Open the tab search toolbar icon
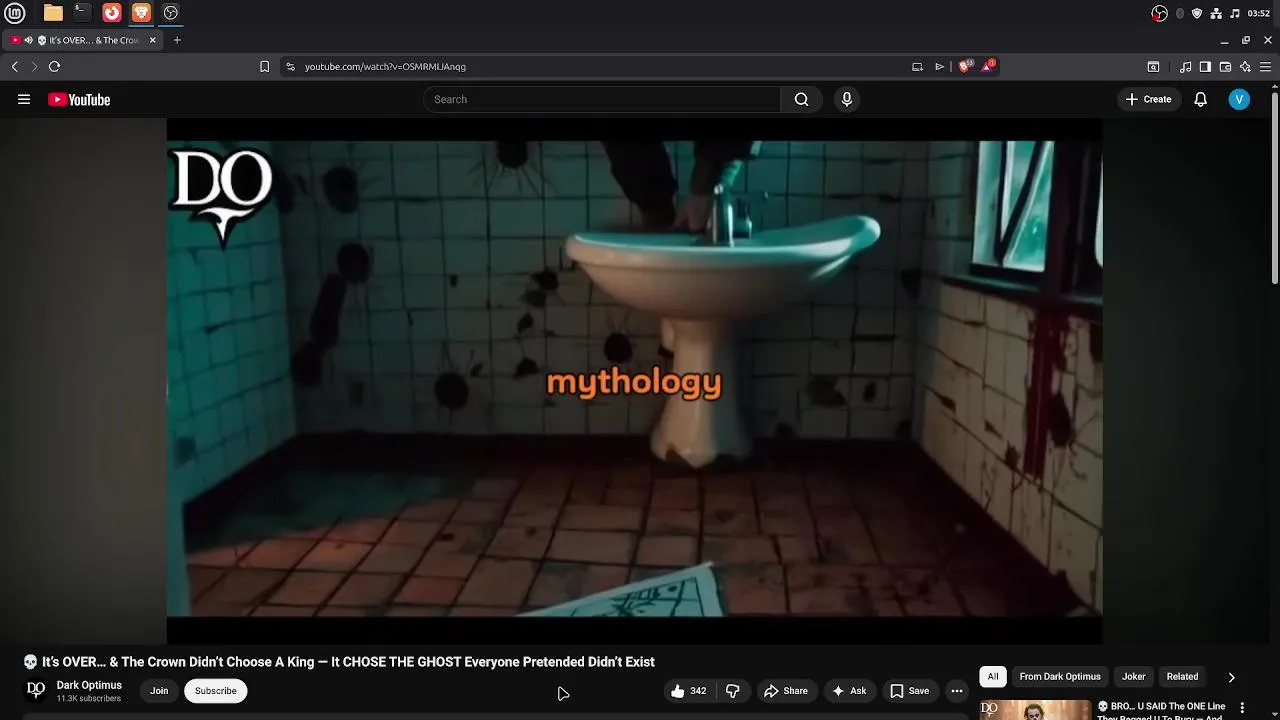 pos(1153,67)
